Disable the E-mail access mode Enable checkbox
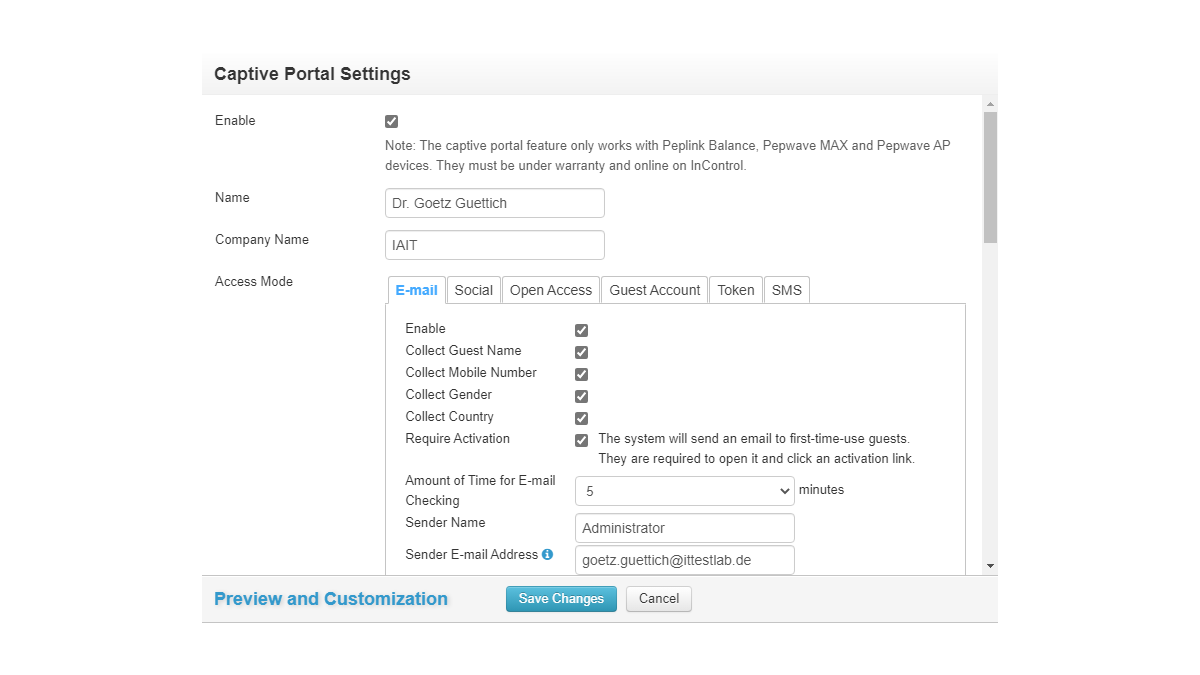Image resolution: width=1200 pixels, height=675 pixels. point(581,330)
